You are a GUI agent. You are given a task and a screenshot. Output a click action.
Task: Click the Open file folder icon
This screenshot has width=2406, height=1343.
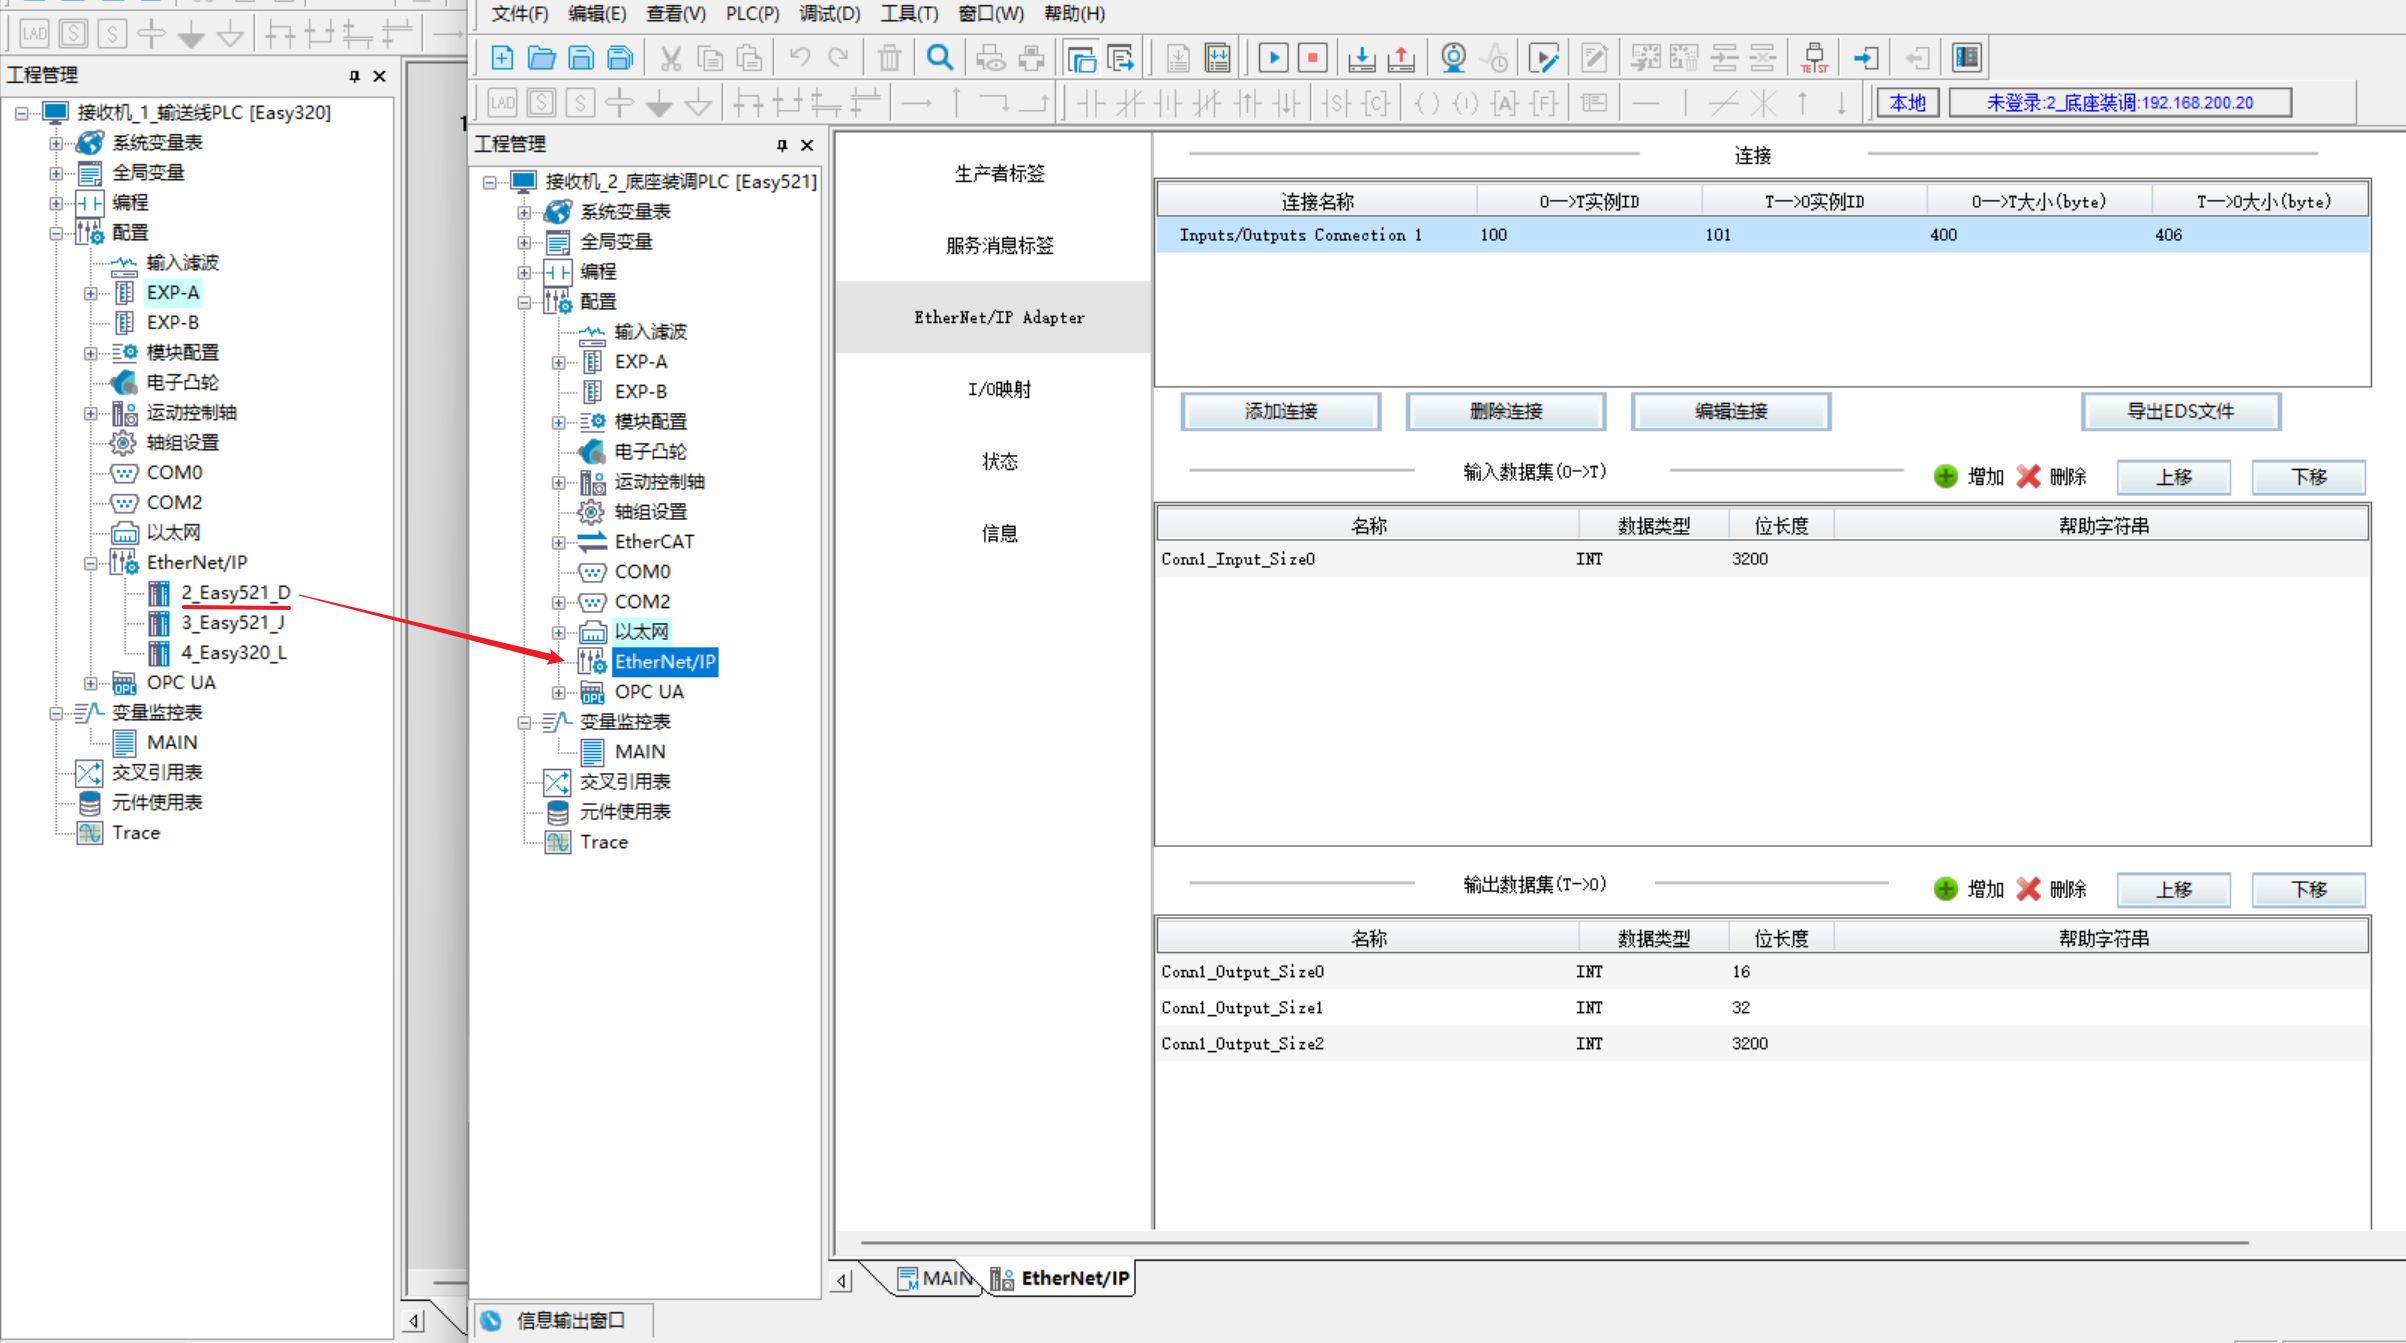click(541, 58)
